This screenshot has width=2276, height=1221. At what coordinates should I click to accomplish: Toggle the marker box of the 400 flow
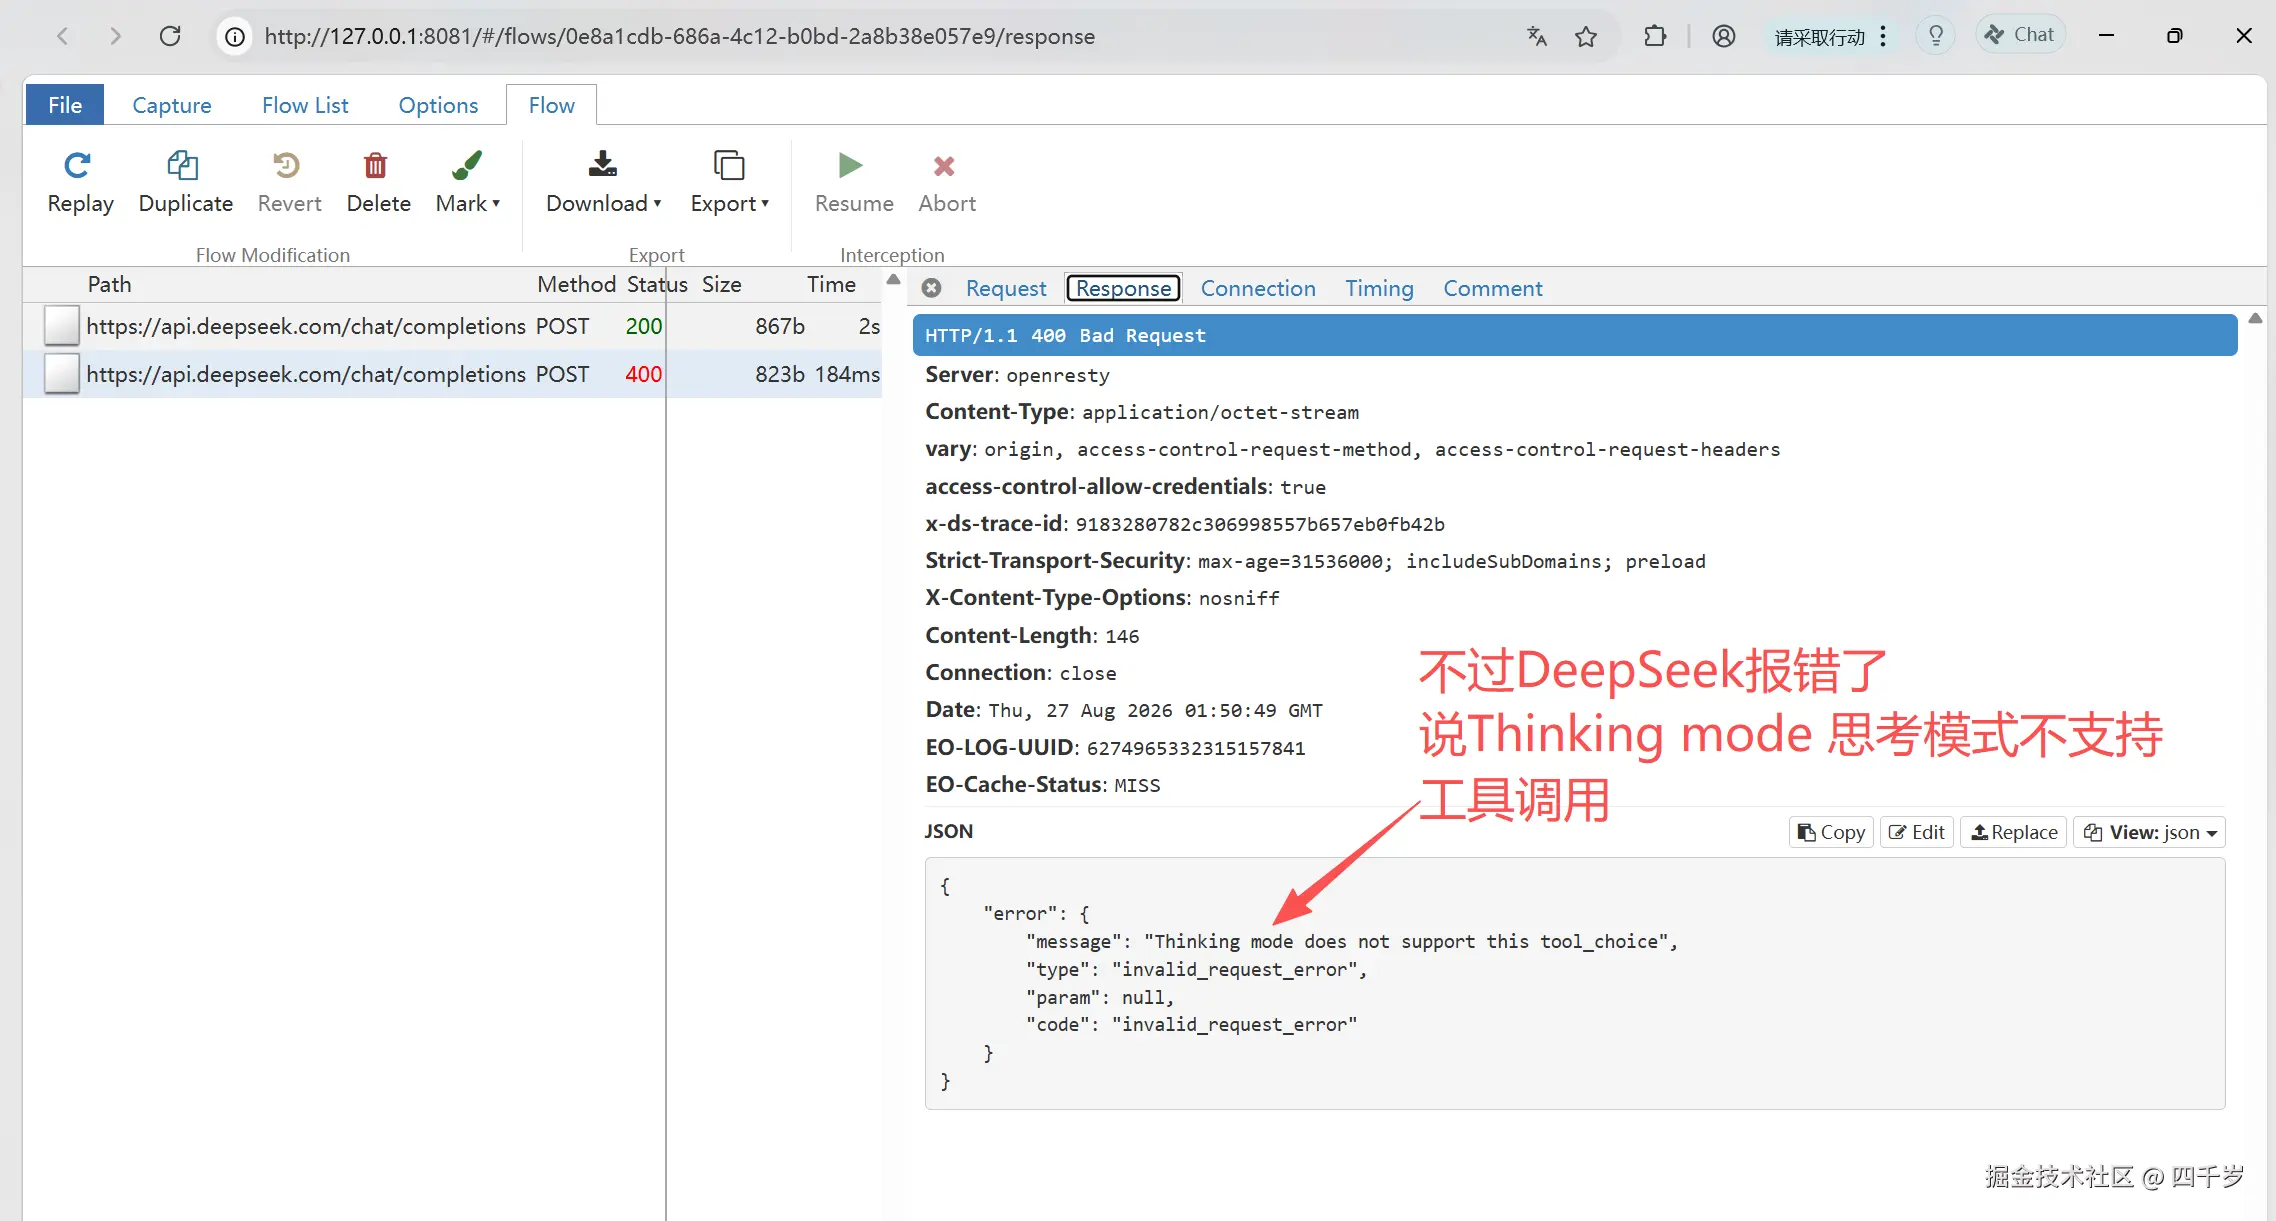(62, 374)
